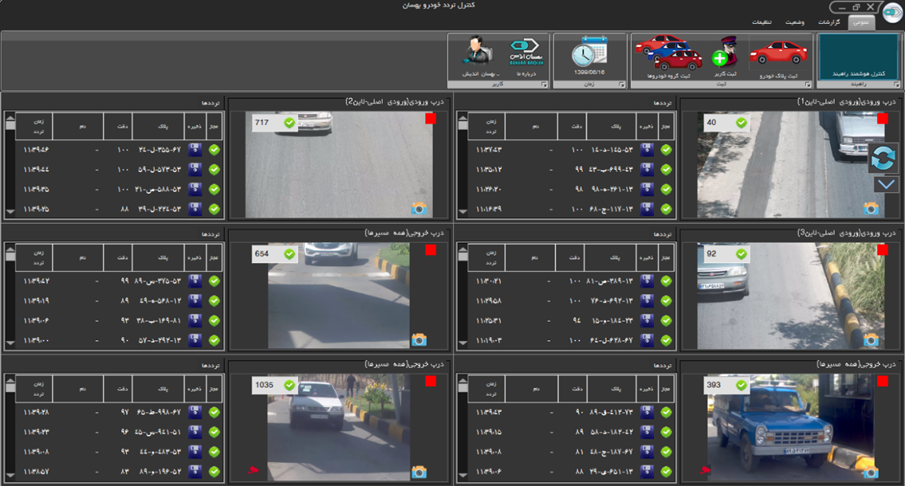Expand blue chevron-down button below refresh icon
This screenshot has width=905, height=486.
click(x=885, y=184)
